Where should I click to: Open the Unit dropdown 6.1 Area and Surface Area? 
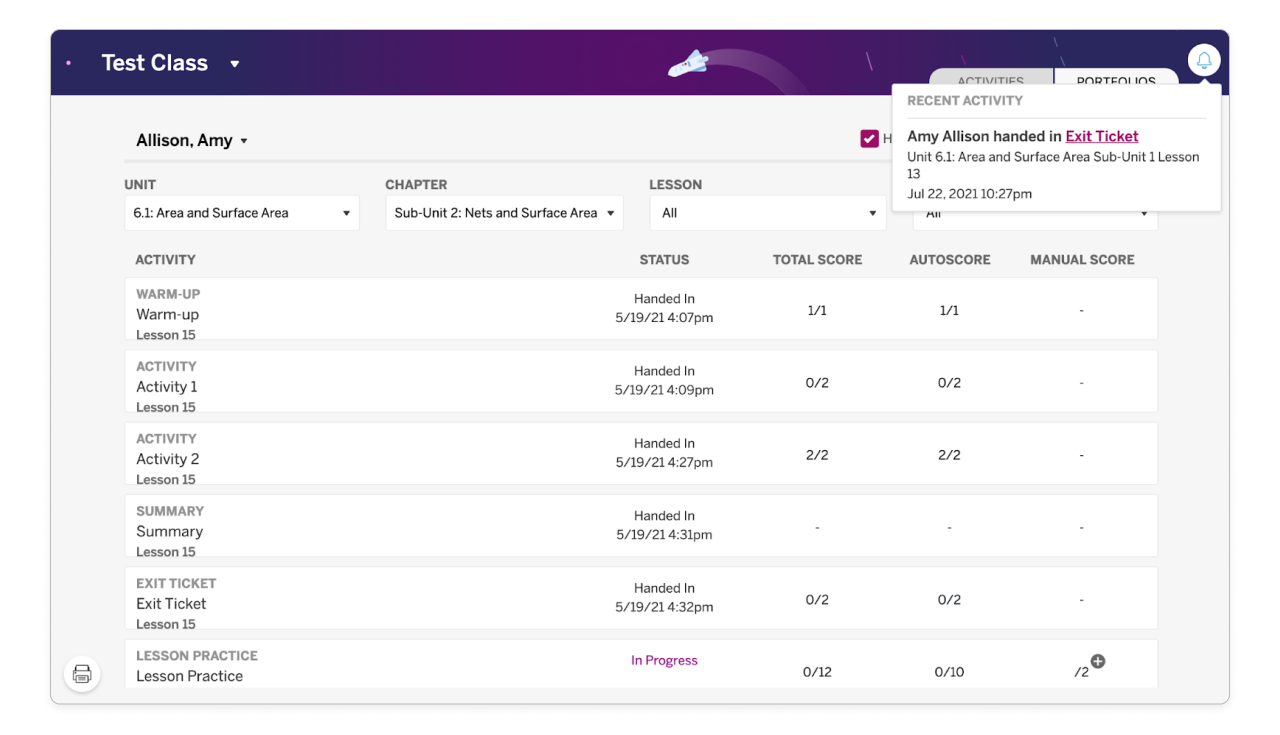242,213
